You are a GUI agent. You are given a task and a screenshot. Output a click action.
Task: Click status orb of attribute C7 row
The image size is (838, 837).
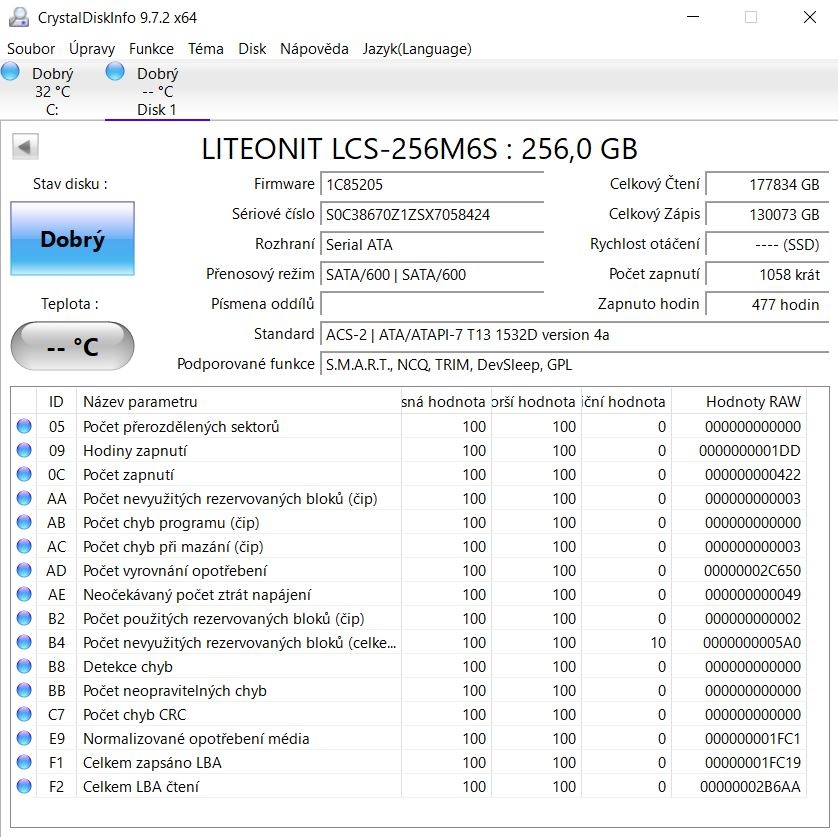(x=24, y=714)
